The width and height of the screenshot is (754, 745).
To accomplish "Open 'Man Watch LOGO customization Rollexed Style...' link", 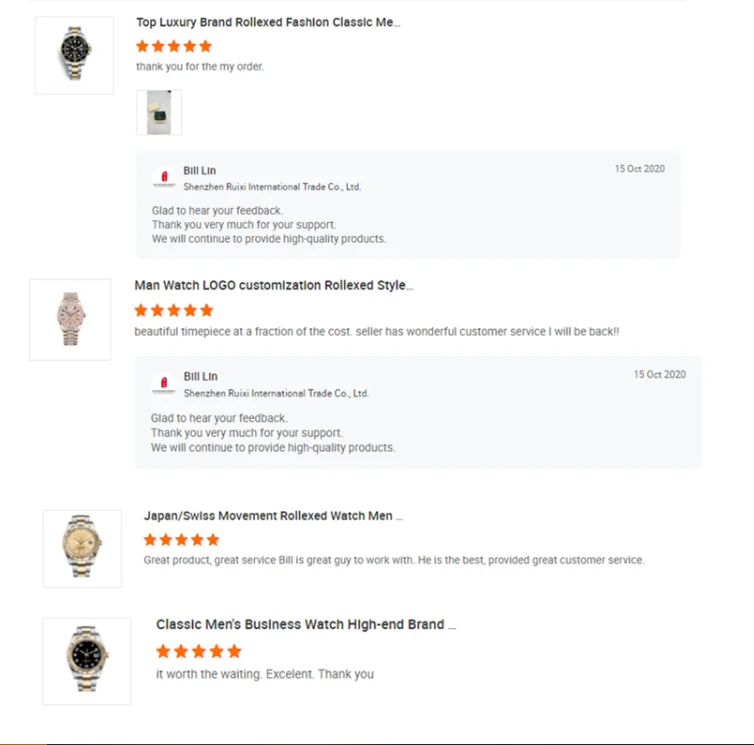I will pos(273,285).
